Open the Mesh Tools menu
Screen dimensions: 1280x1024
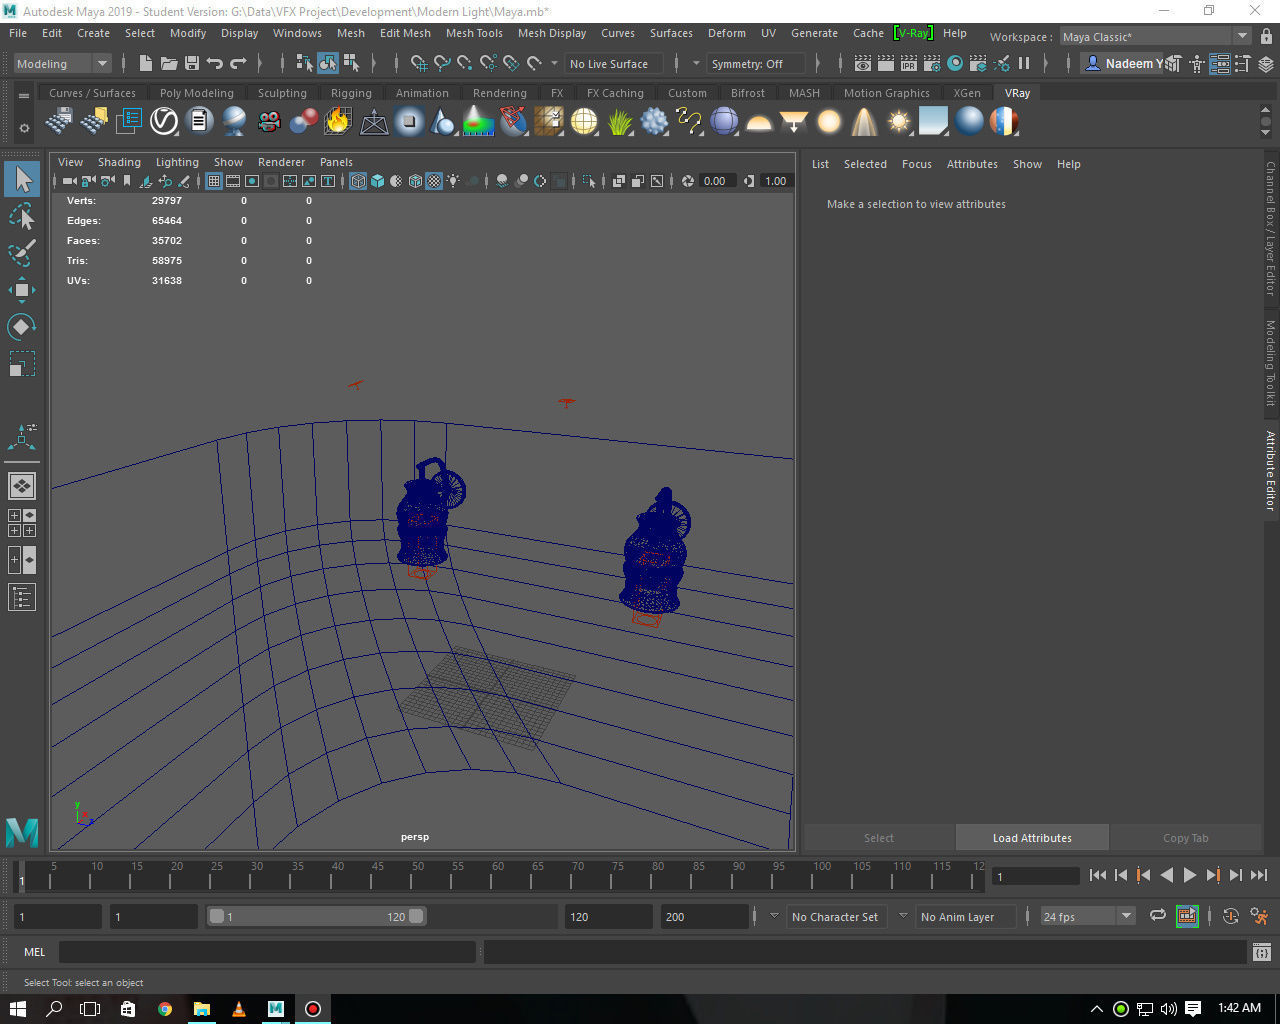click(x=474, y=33)
